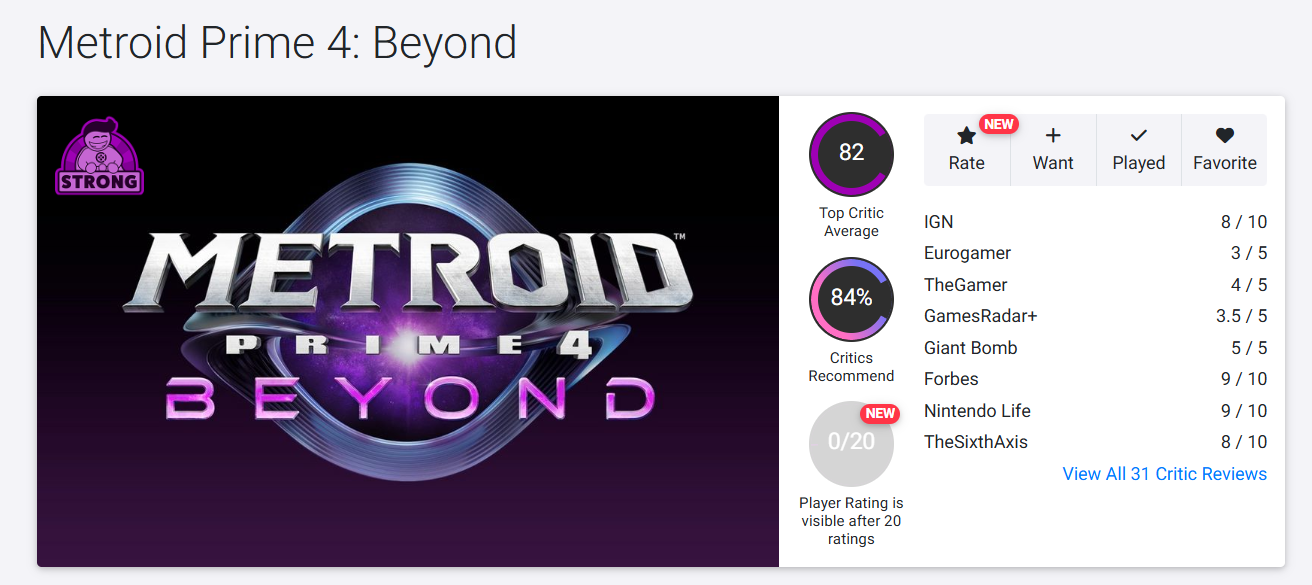Click the star Rate icon
1312x585 pixels.
(966, 137)
